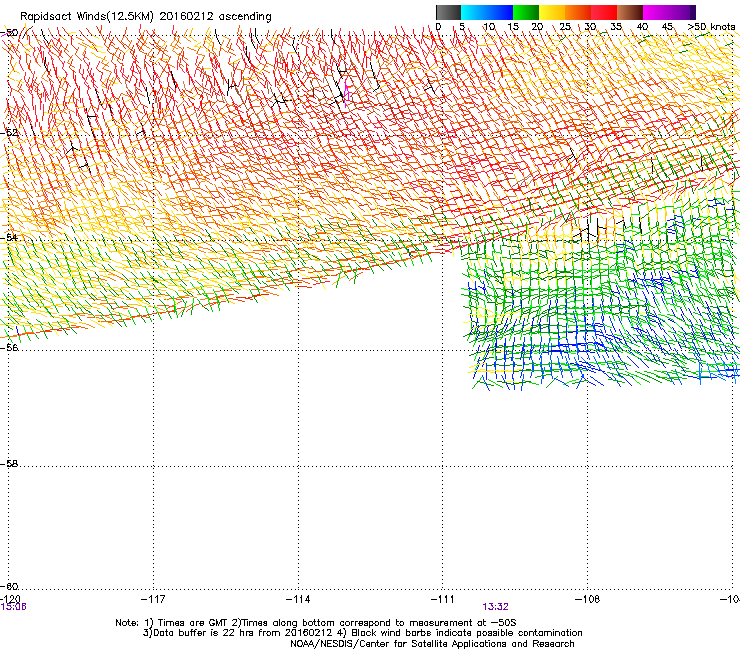Click the legend number '10'
Screen dimensions: 740x650
coord(489,27)
